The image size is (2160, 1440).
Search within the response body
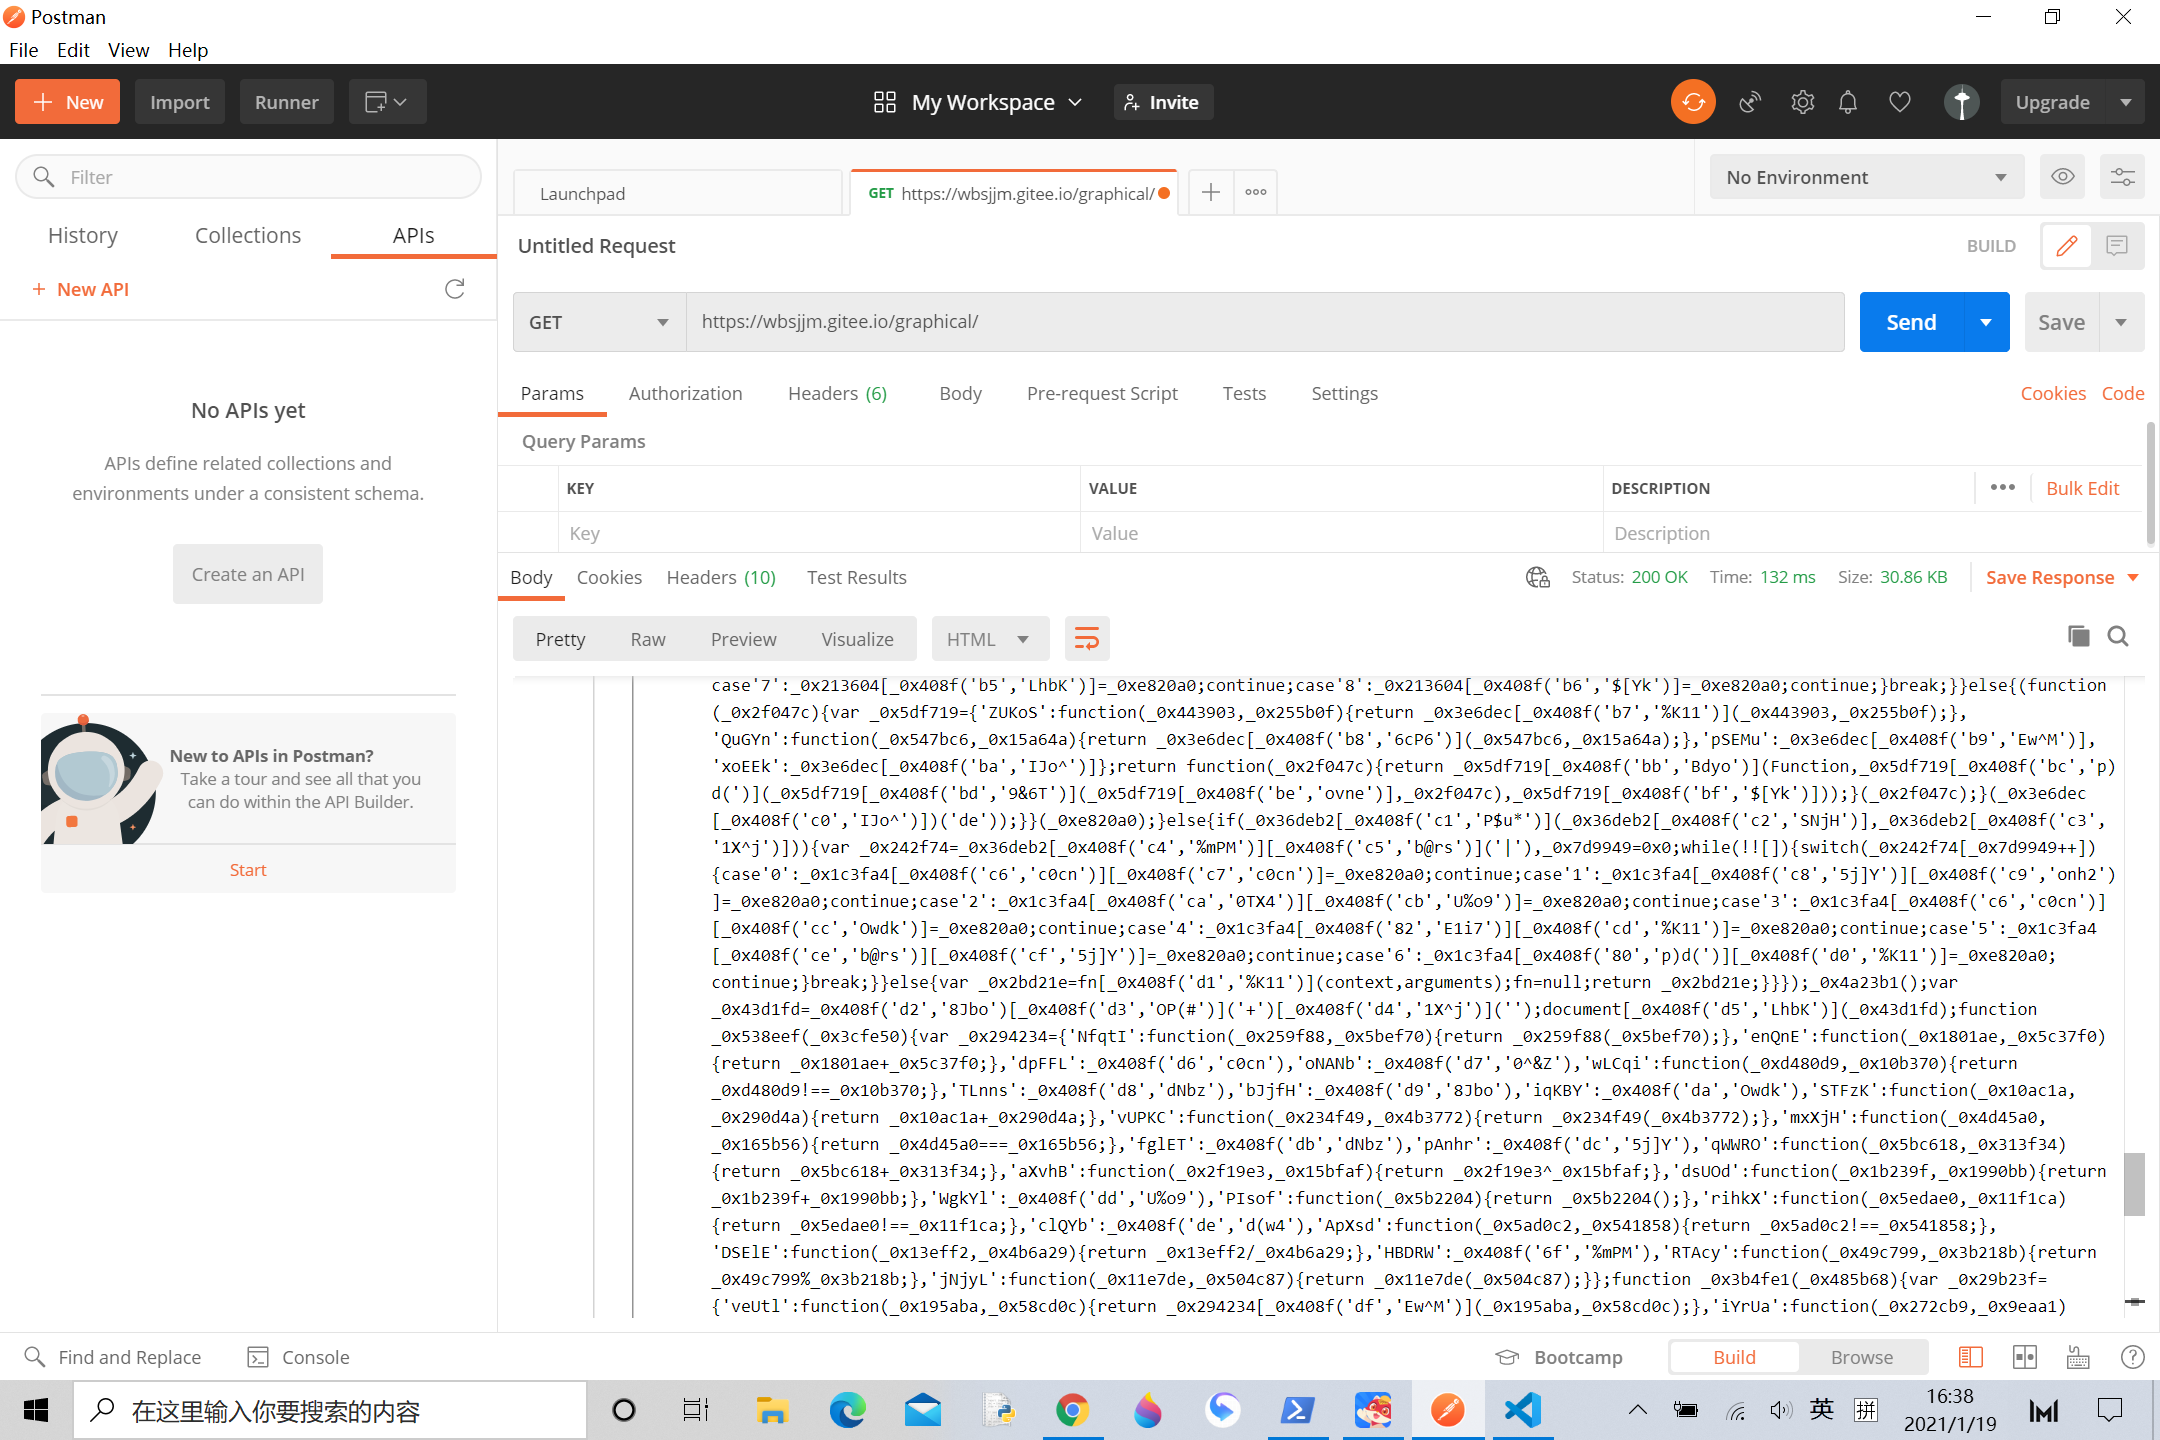(x=2118, y=637)
